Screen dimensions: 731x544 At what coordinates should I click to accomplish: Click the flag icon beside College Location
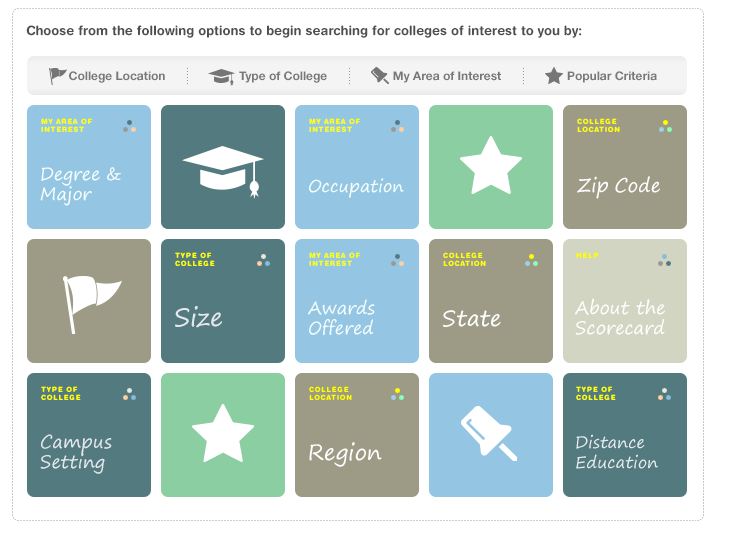click(58, 76)
